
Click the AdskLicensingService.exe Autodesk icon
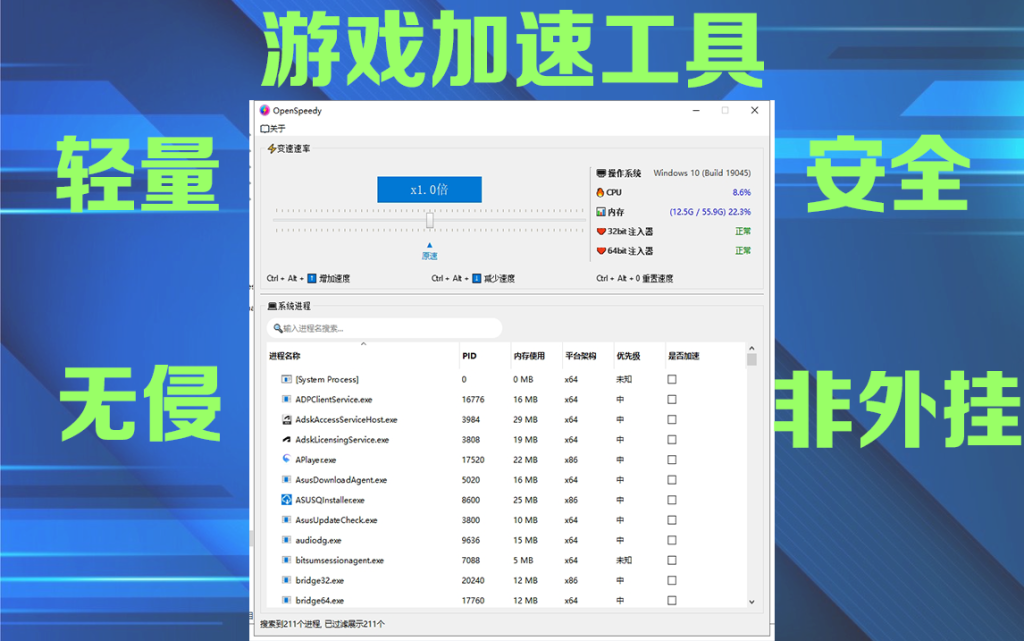(x=286, y=439)
